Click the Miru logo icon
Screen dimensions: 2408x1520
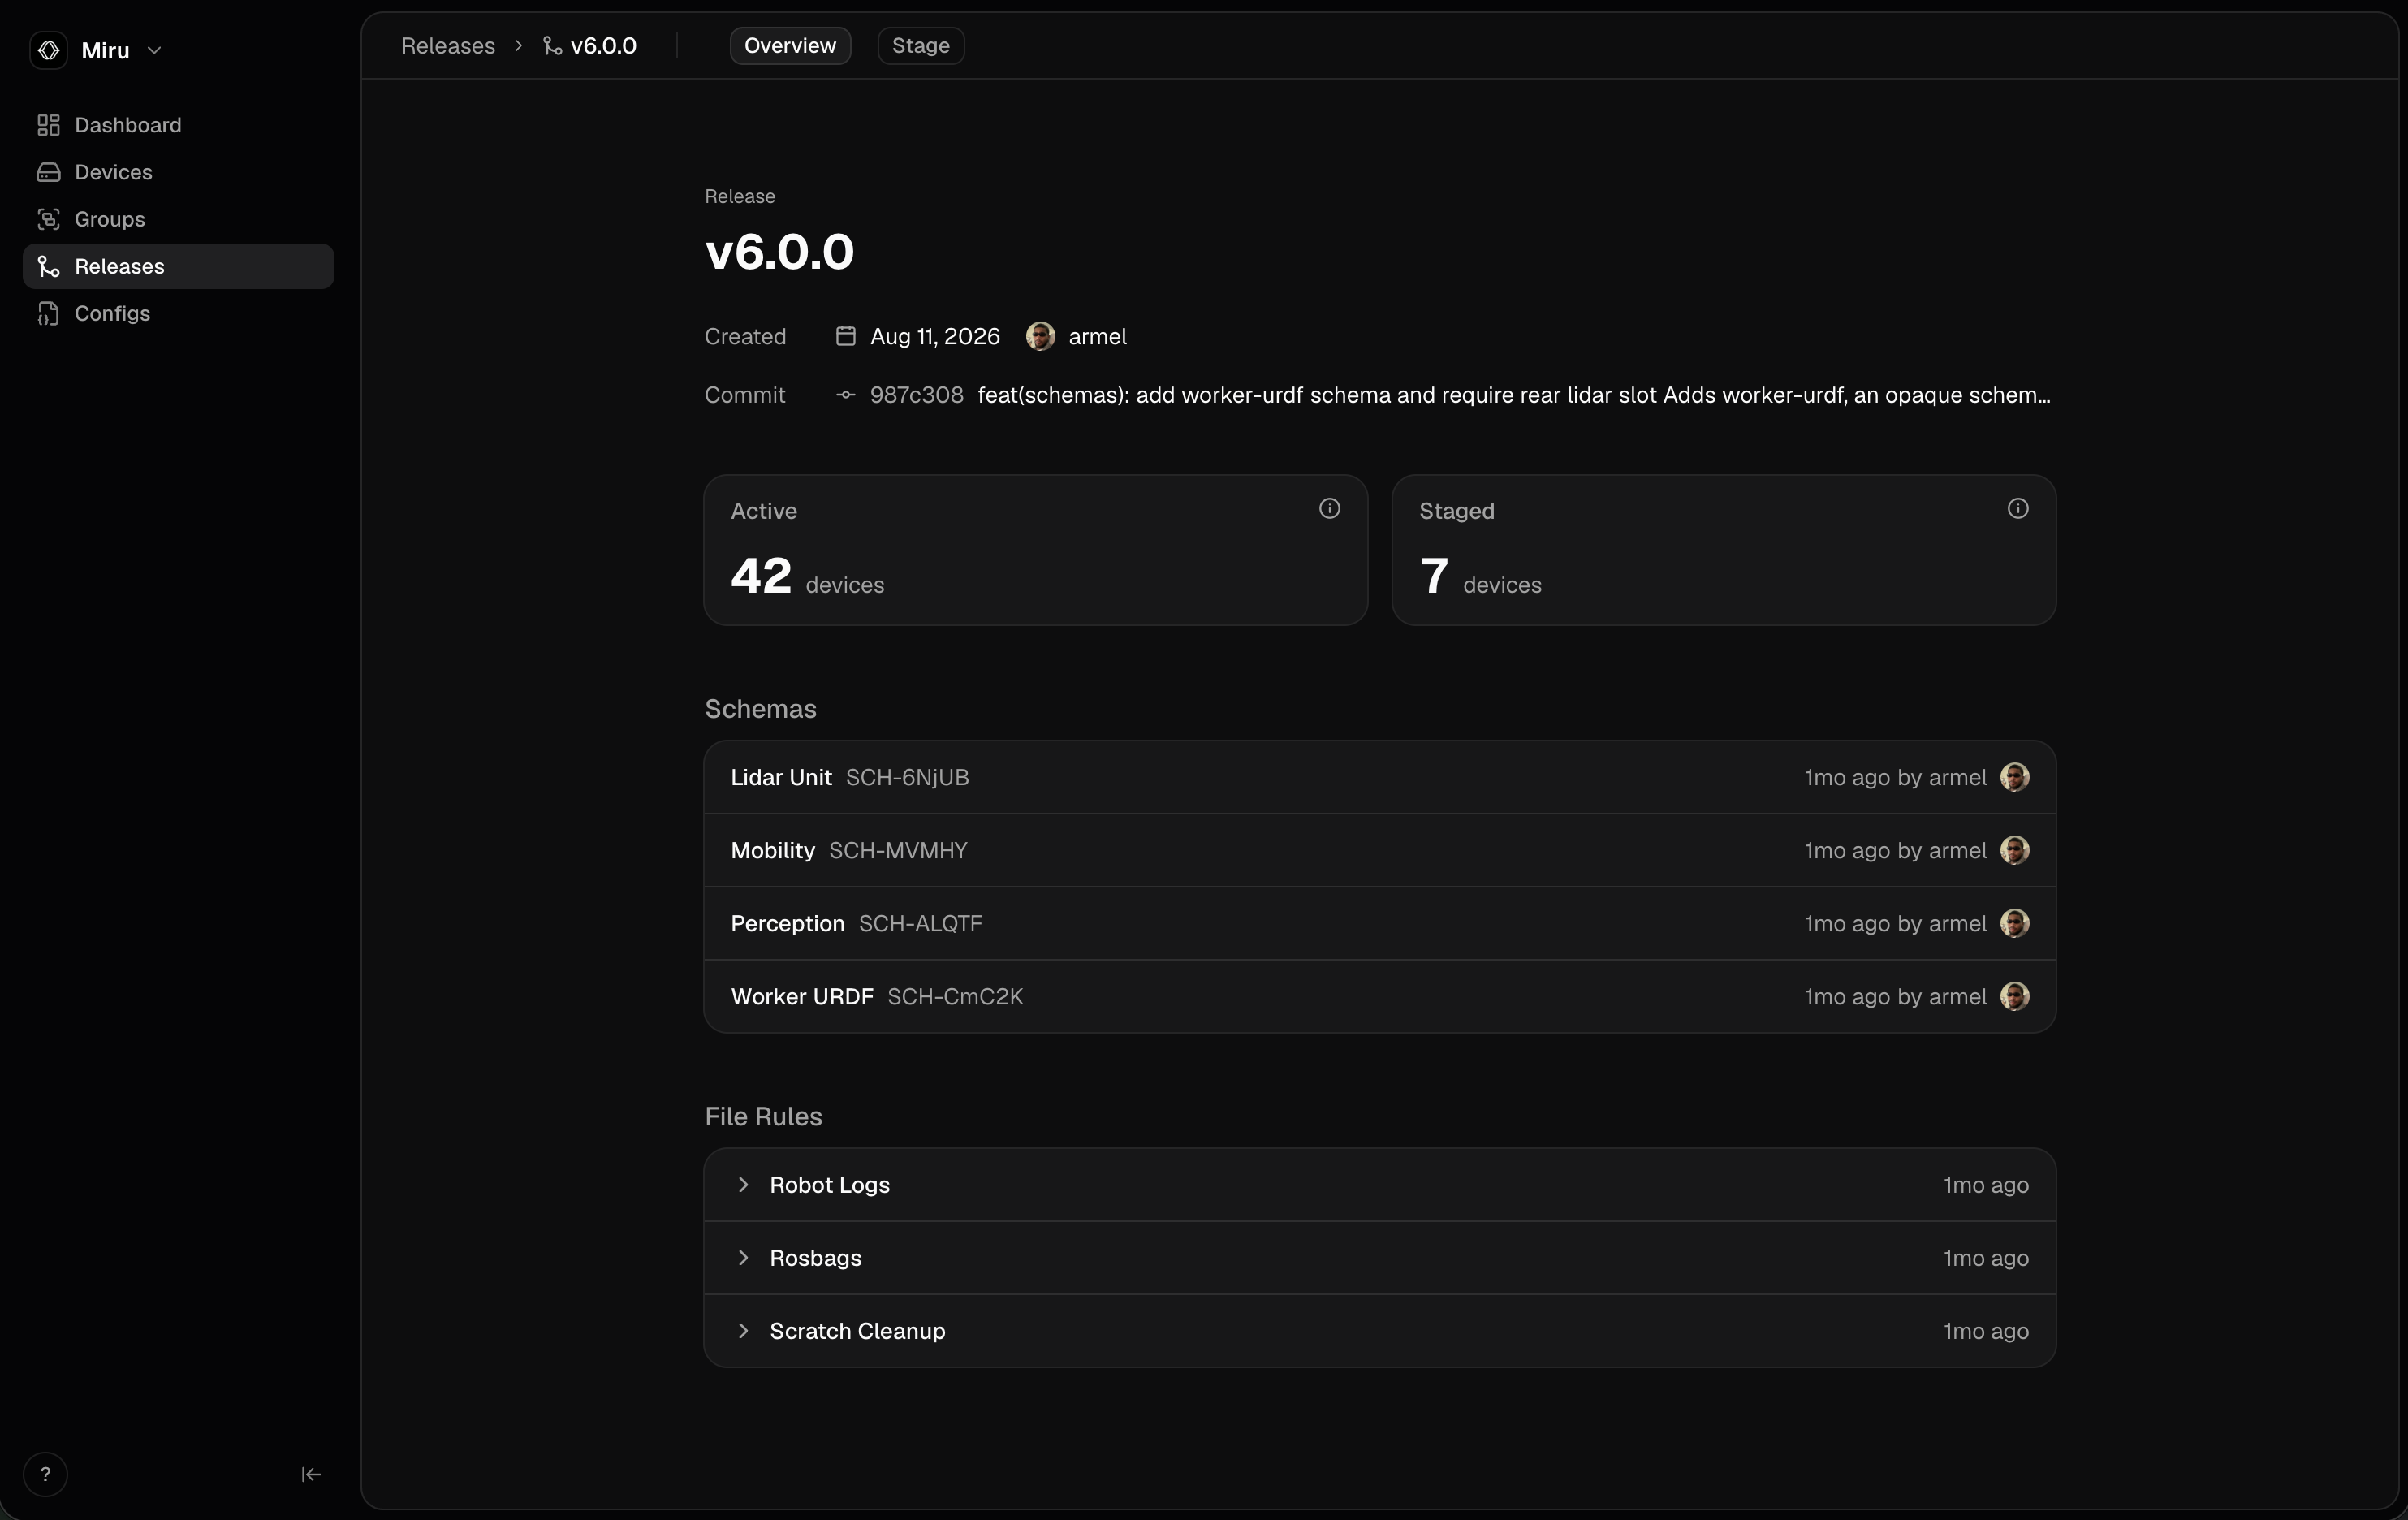click(x=48, y=50)
